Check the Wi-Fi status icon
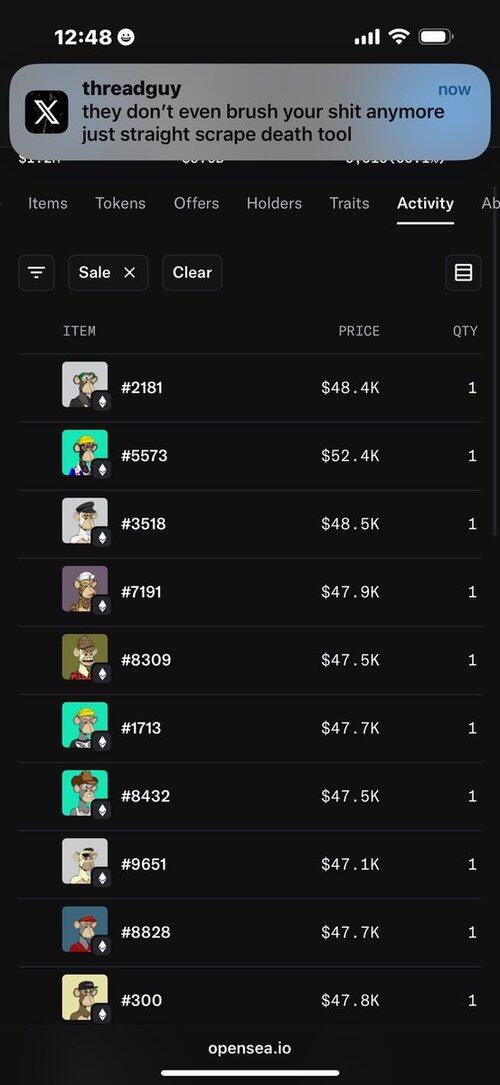The height and width of the screenshot is (1085, 500). [399, 37]
